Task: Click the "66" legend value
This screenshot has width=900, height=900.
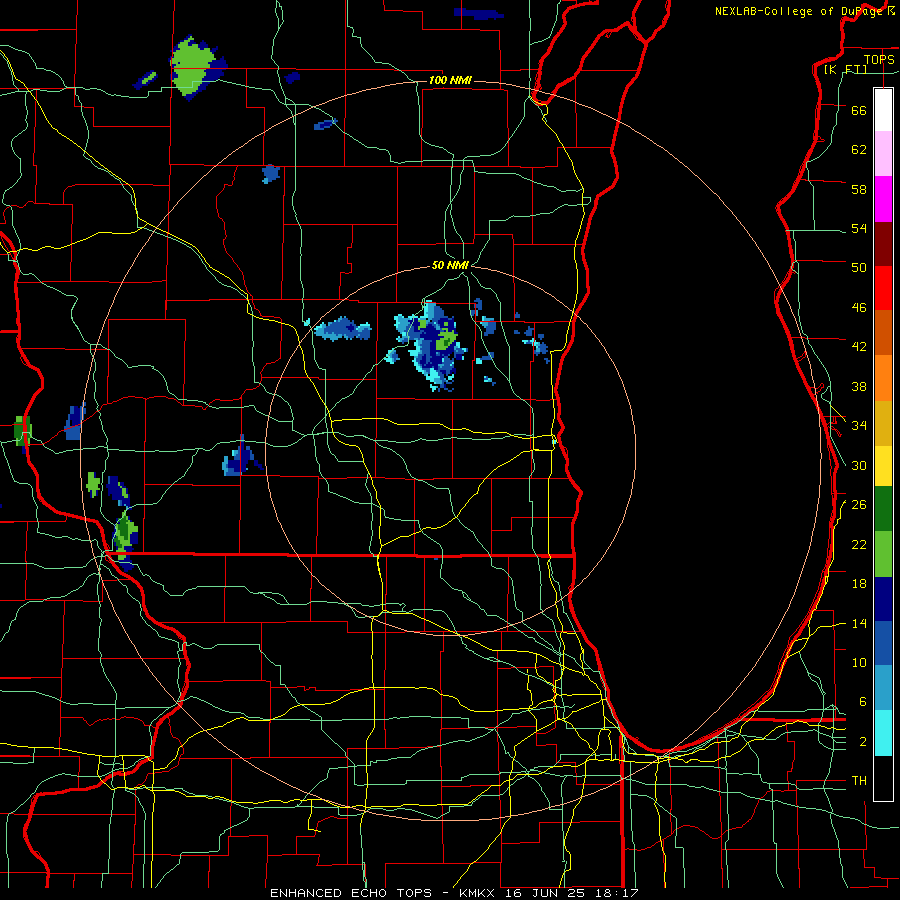Action: click(x=859, y=110)
